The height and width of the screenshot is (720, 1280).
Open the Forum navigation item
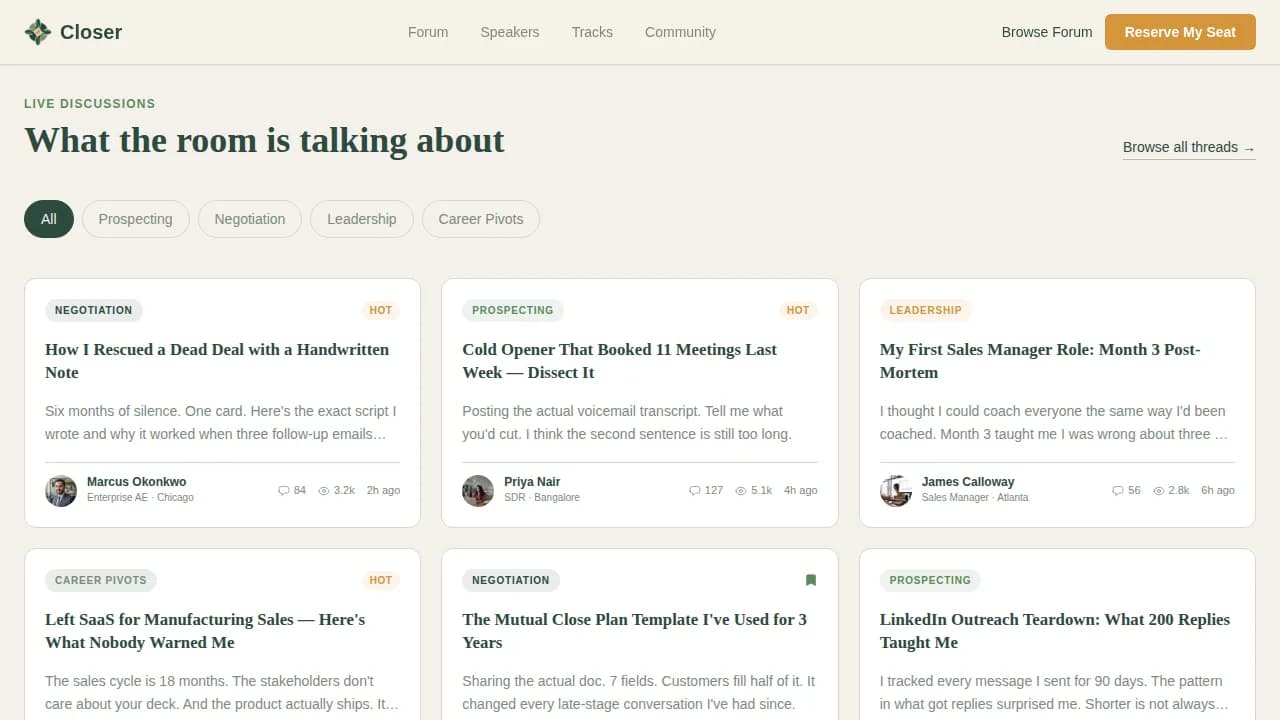[428, 32]
